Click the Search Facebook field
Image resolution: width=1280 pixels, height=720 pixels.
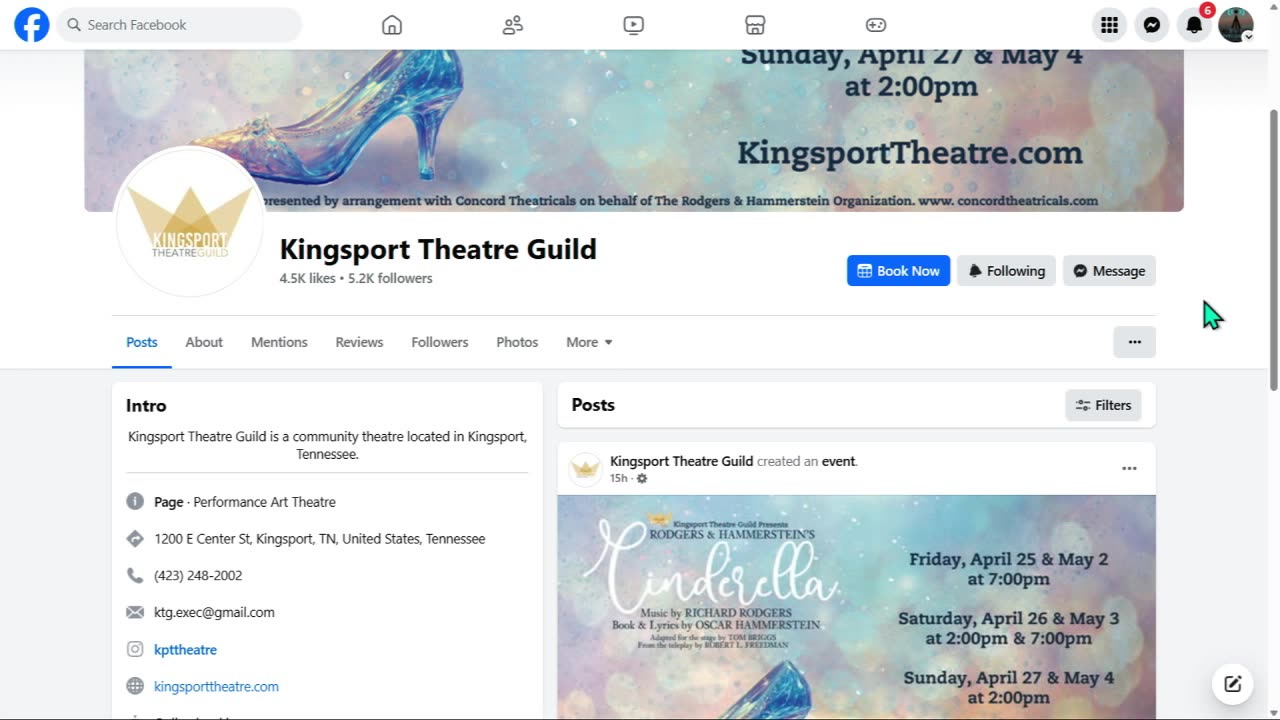tap(179, 25)
